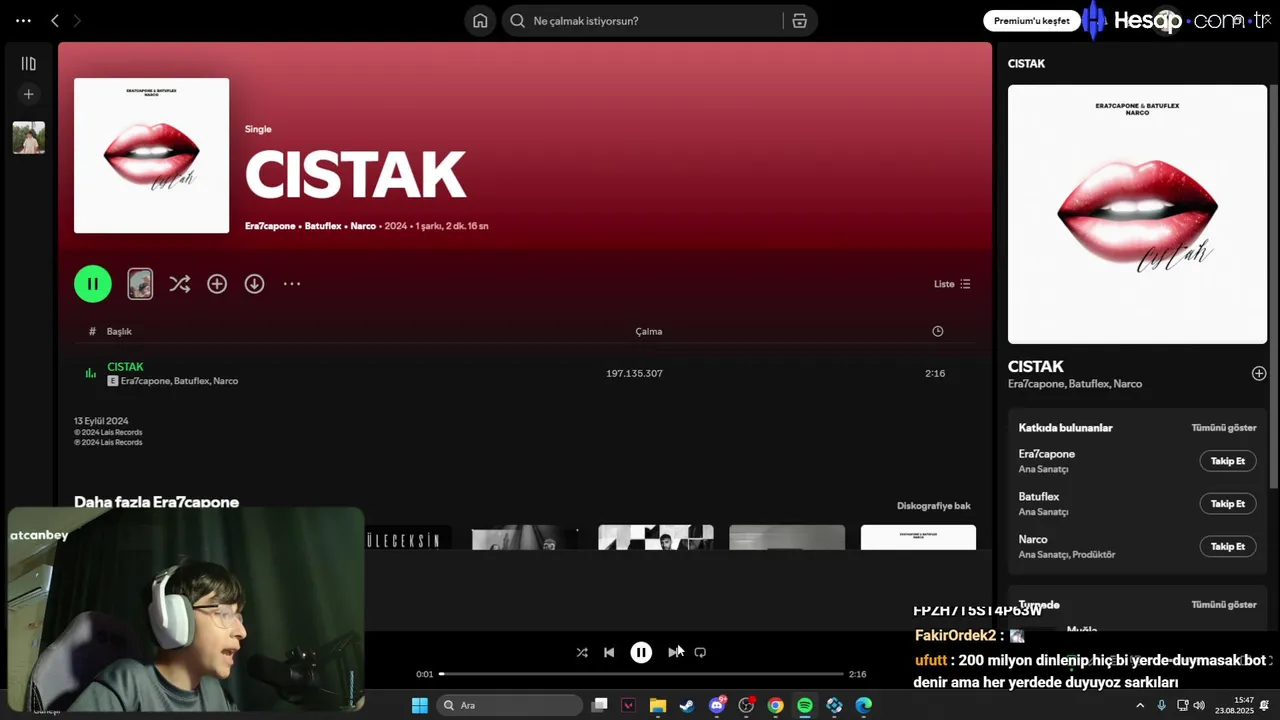Download the single with arrow icon
1280x720 pixels.
(254, 284)
